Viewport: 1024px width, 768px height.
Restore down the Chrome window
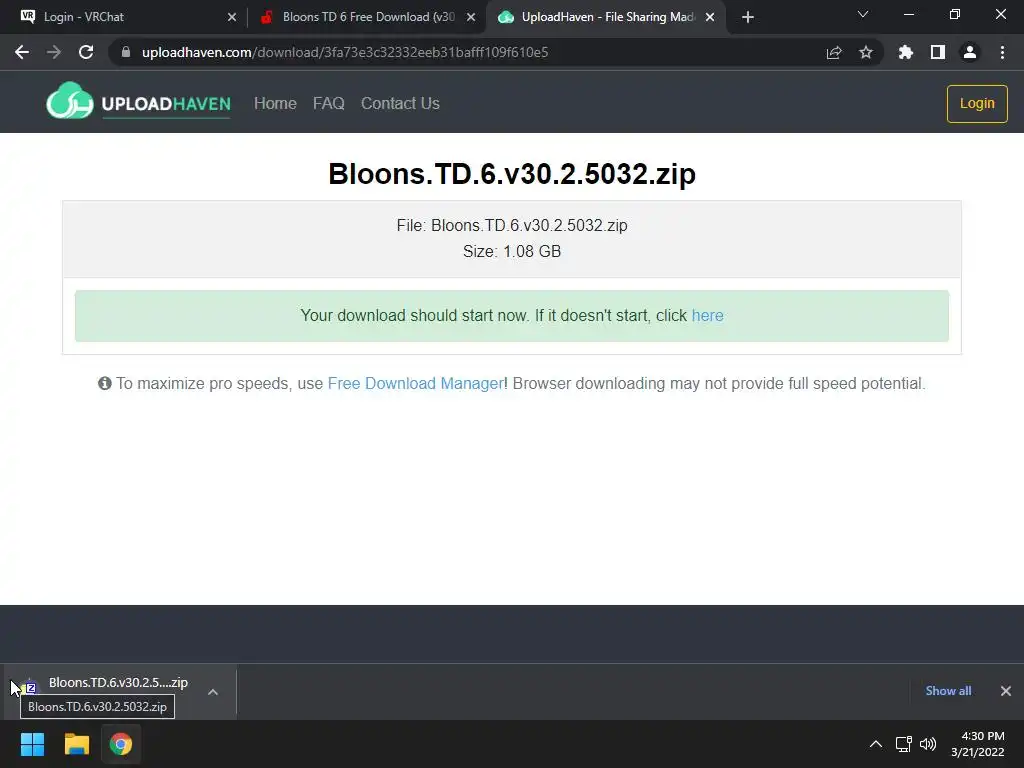coord(955,14)
